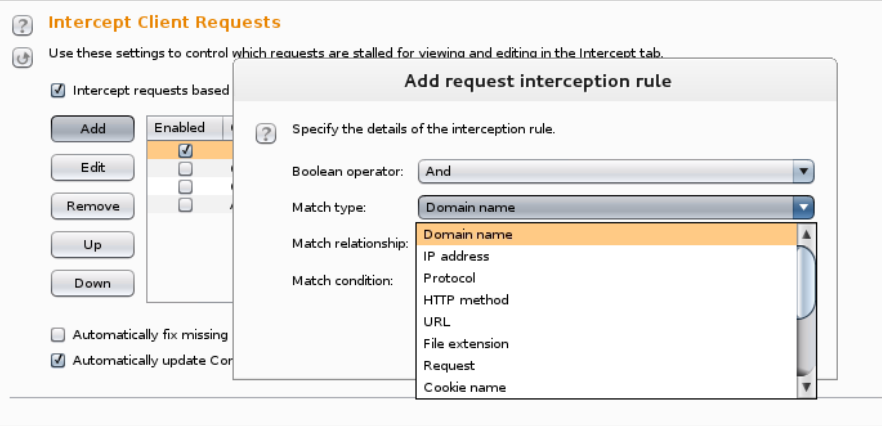Image resolution: width=882 pixels, height=426 pixels.
Task: Select HTTP method option
Action: 465,300
